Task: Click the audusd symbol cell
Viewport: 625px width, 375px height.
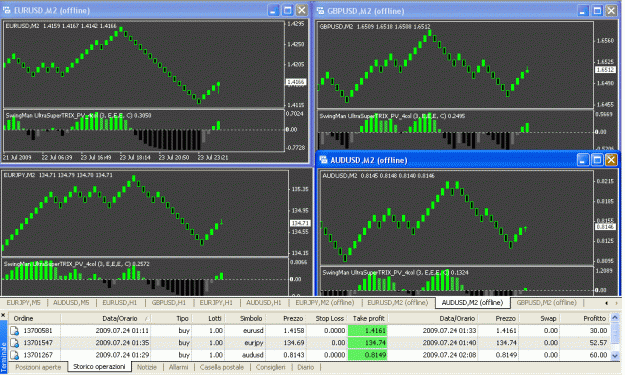Action: (x=253, y=355)
